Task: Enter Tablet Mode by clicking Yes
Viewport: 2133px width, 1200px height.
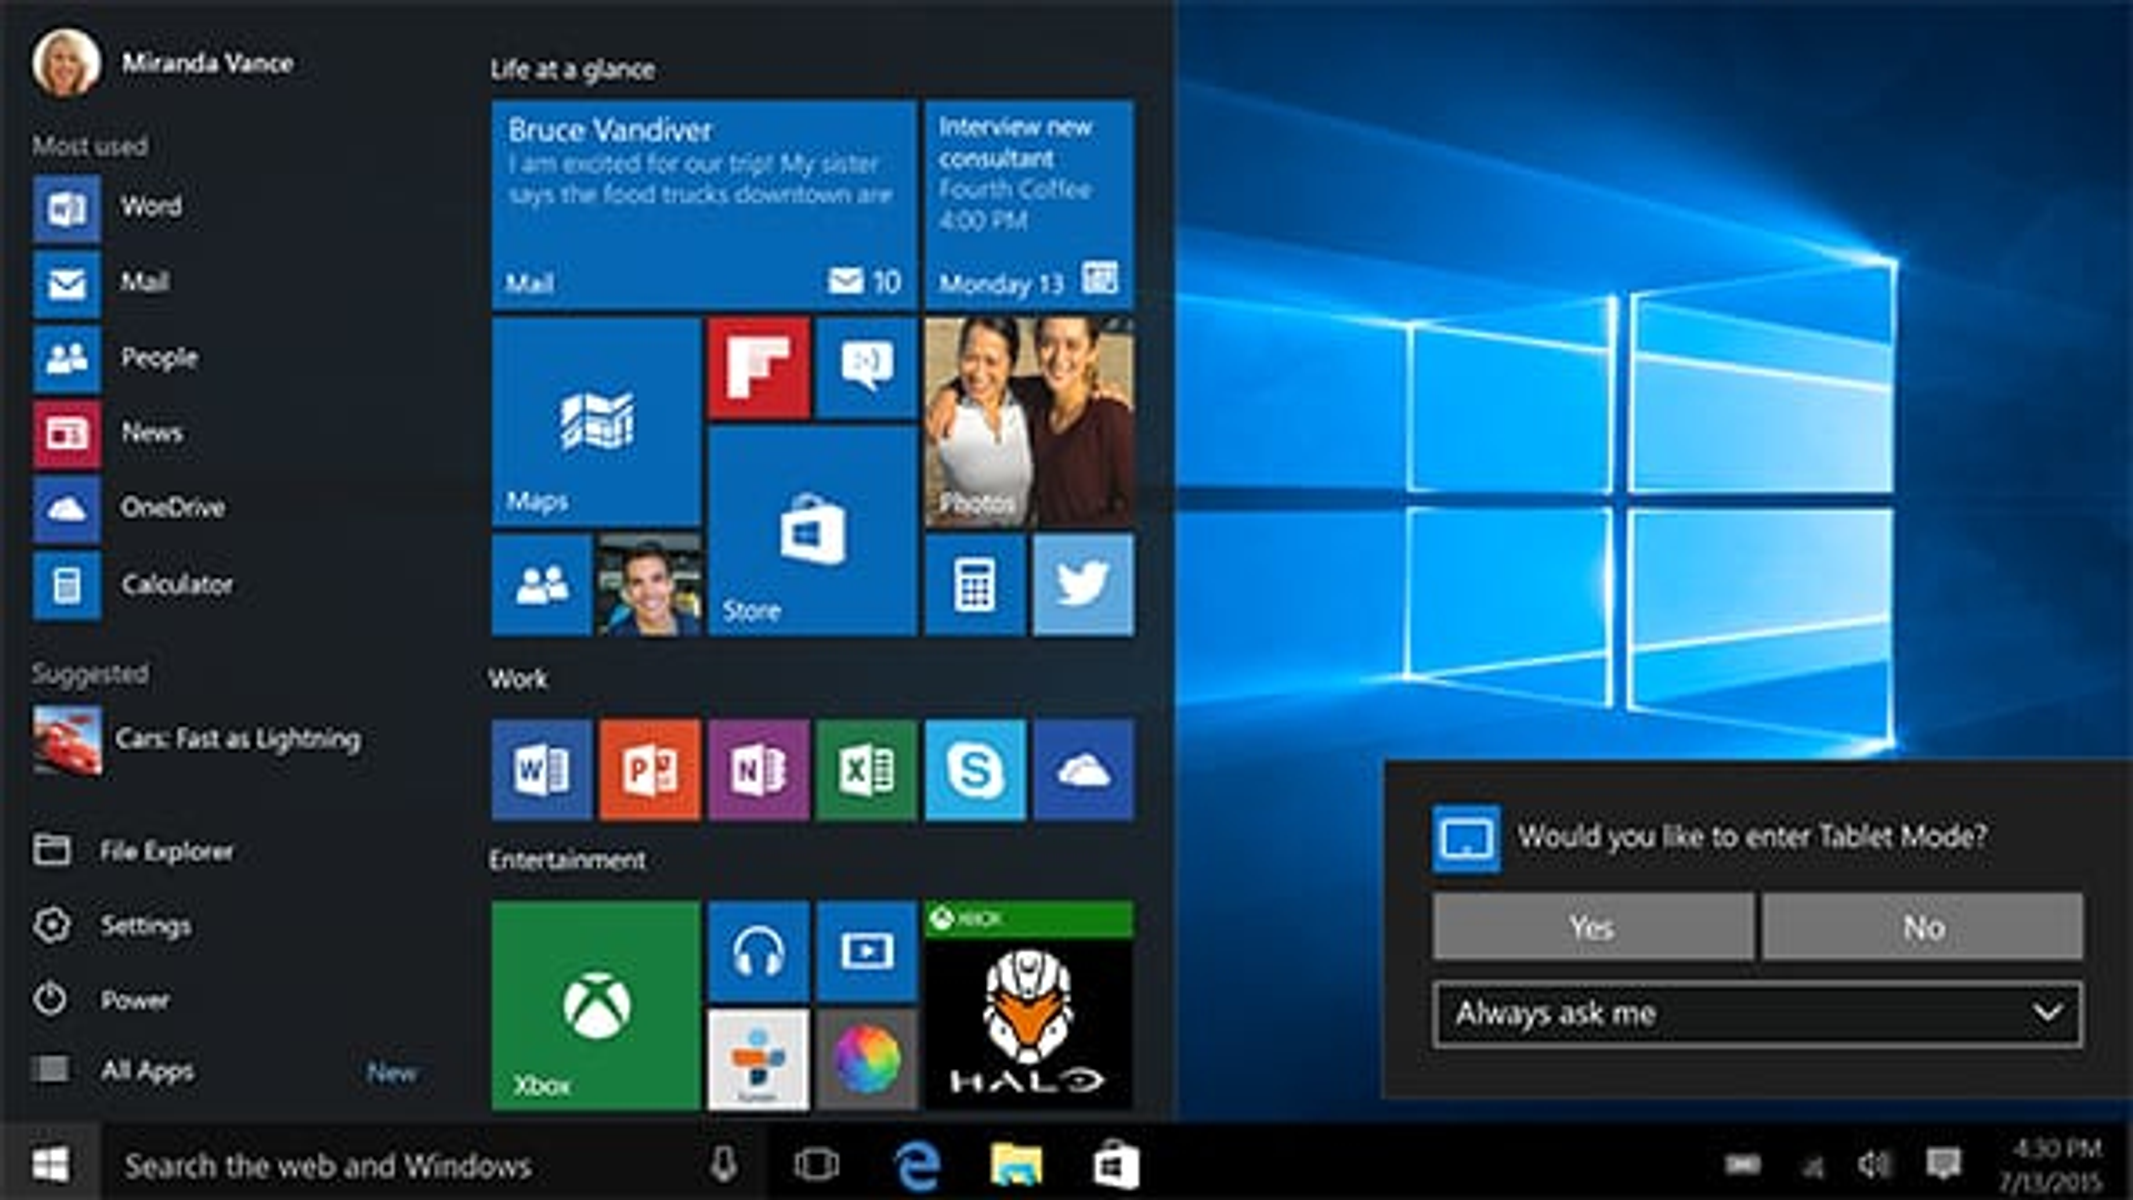Action: [1591, 927]
